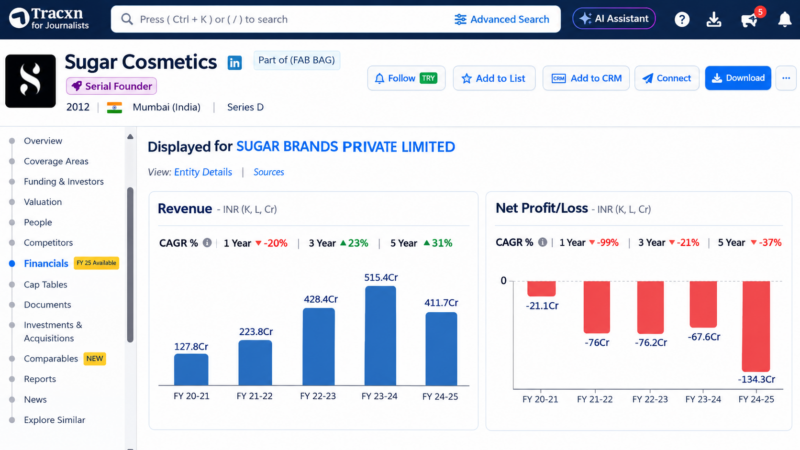Open the downloads tray icon in the header
This screenshot has width=800, height=450.
(x=714, y=19)
